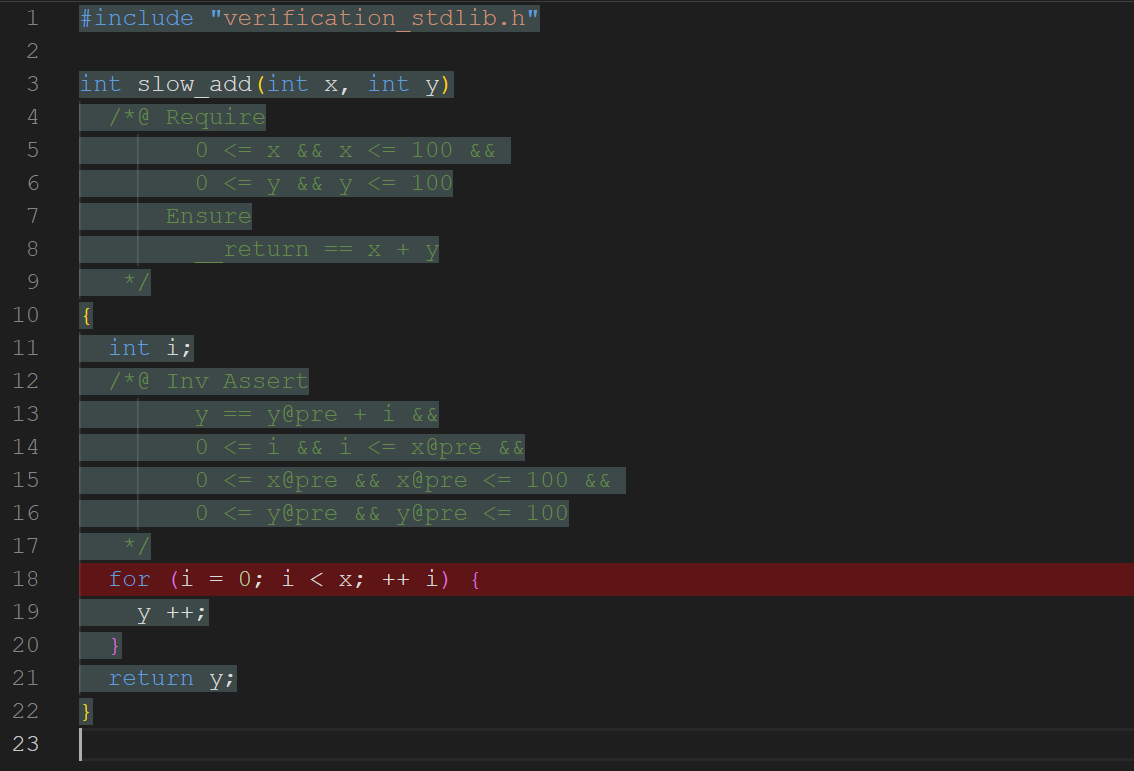Click the Require keyword in the comment
The height and width of the screenshot is (771, 1134).
[x=215, y=117]
